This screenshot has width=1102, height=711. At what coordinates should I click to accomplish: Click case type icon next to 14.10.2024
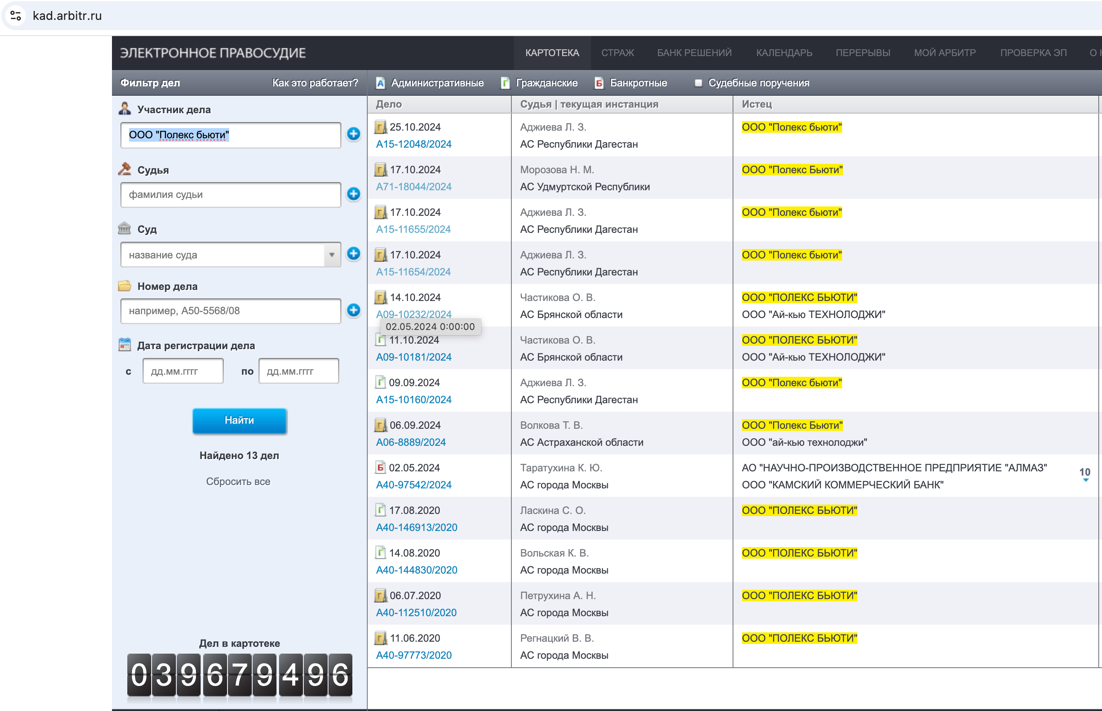pos(381,297)
